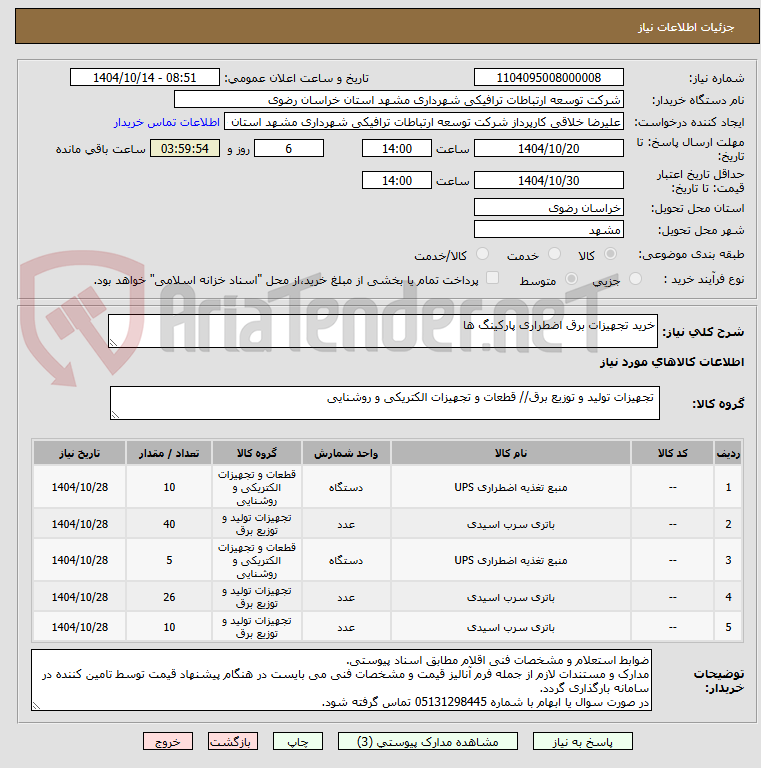Click the خروج exit button
Screen dimensions: 761x768
point(168,742)
